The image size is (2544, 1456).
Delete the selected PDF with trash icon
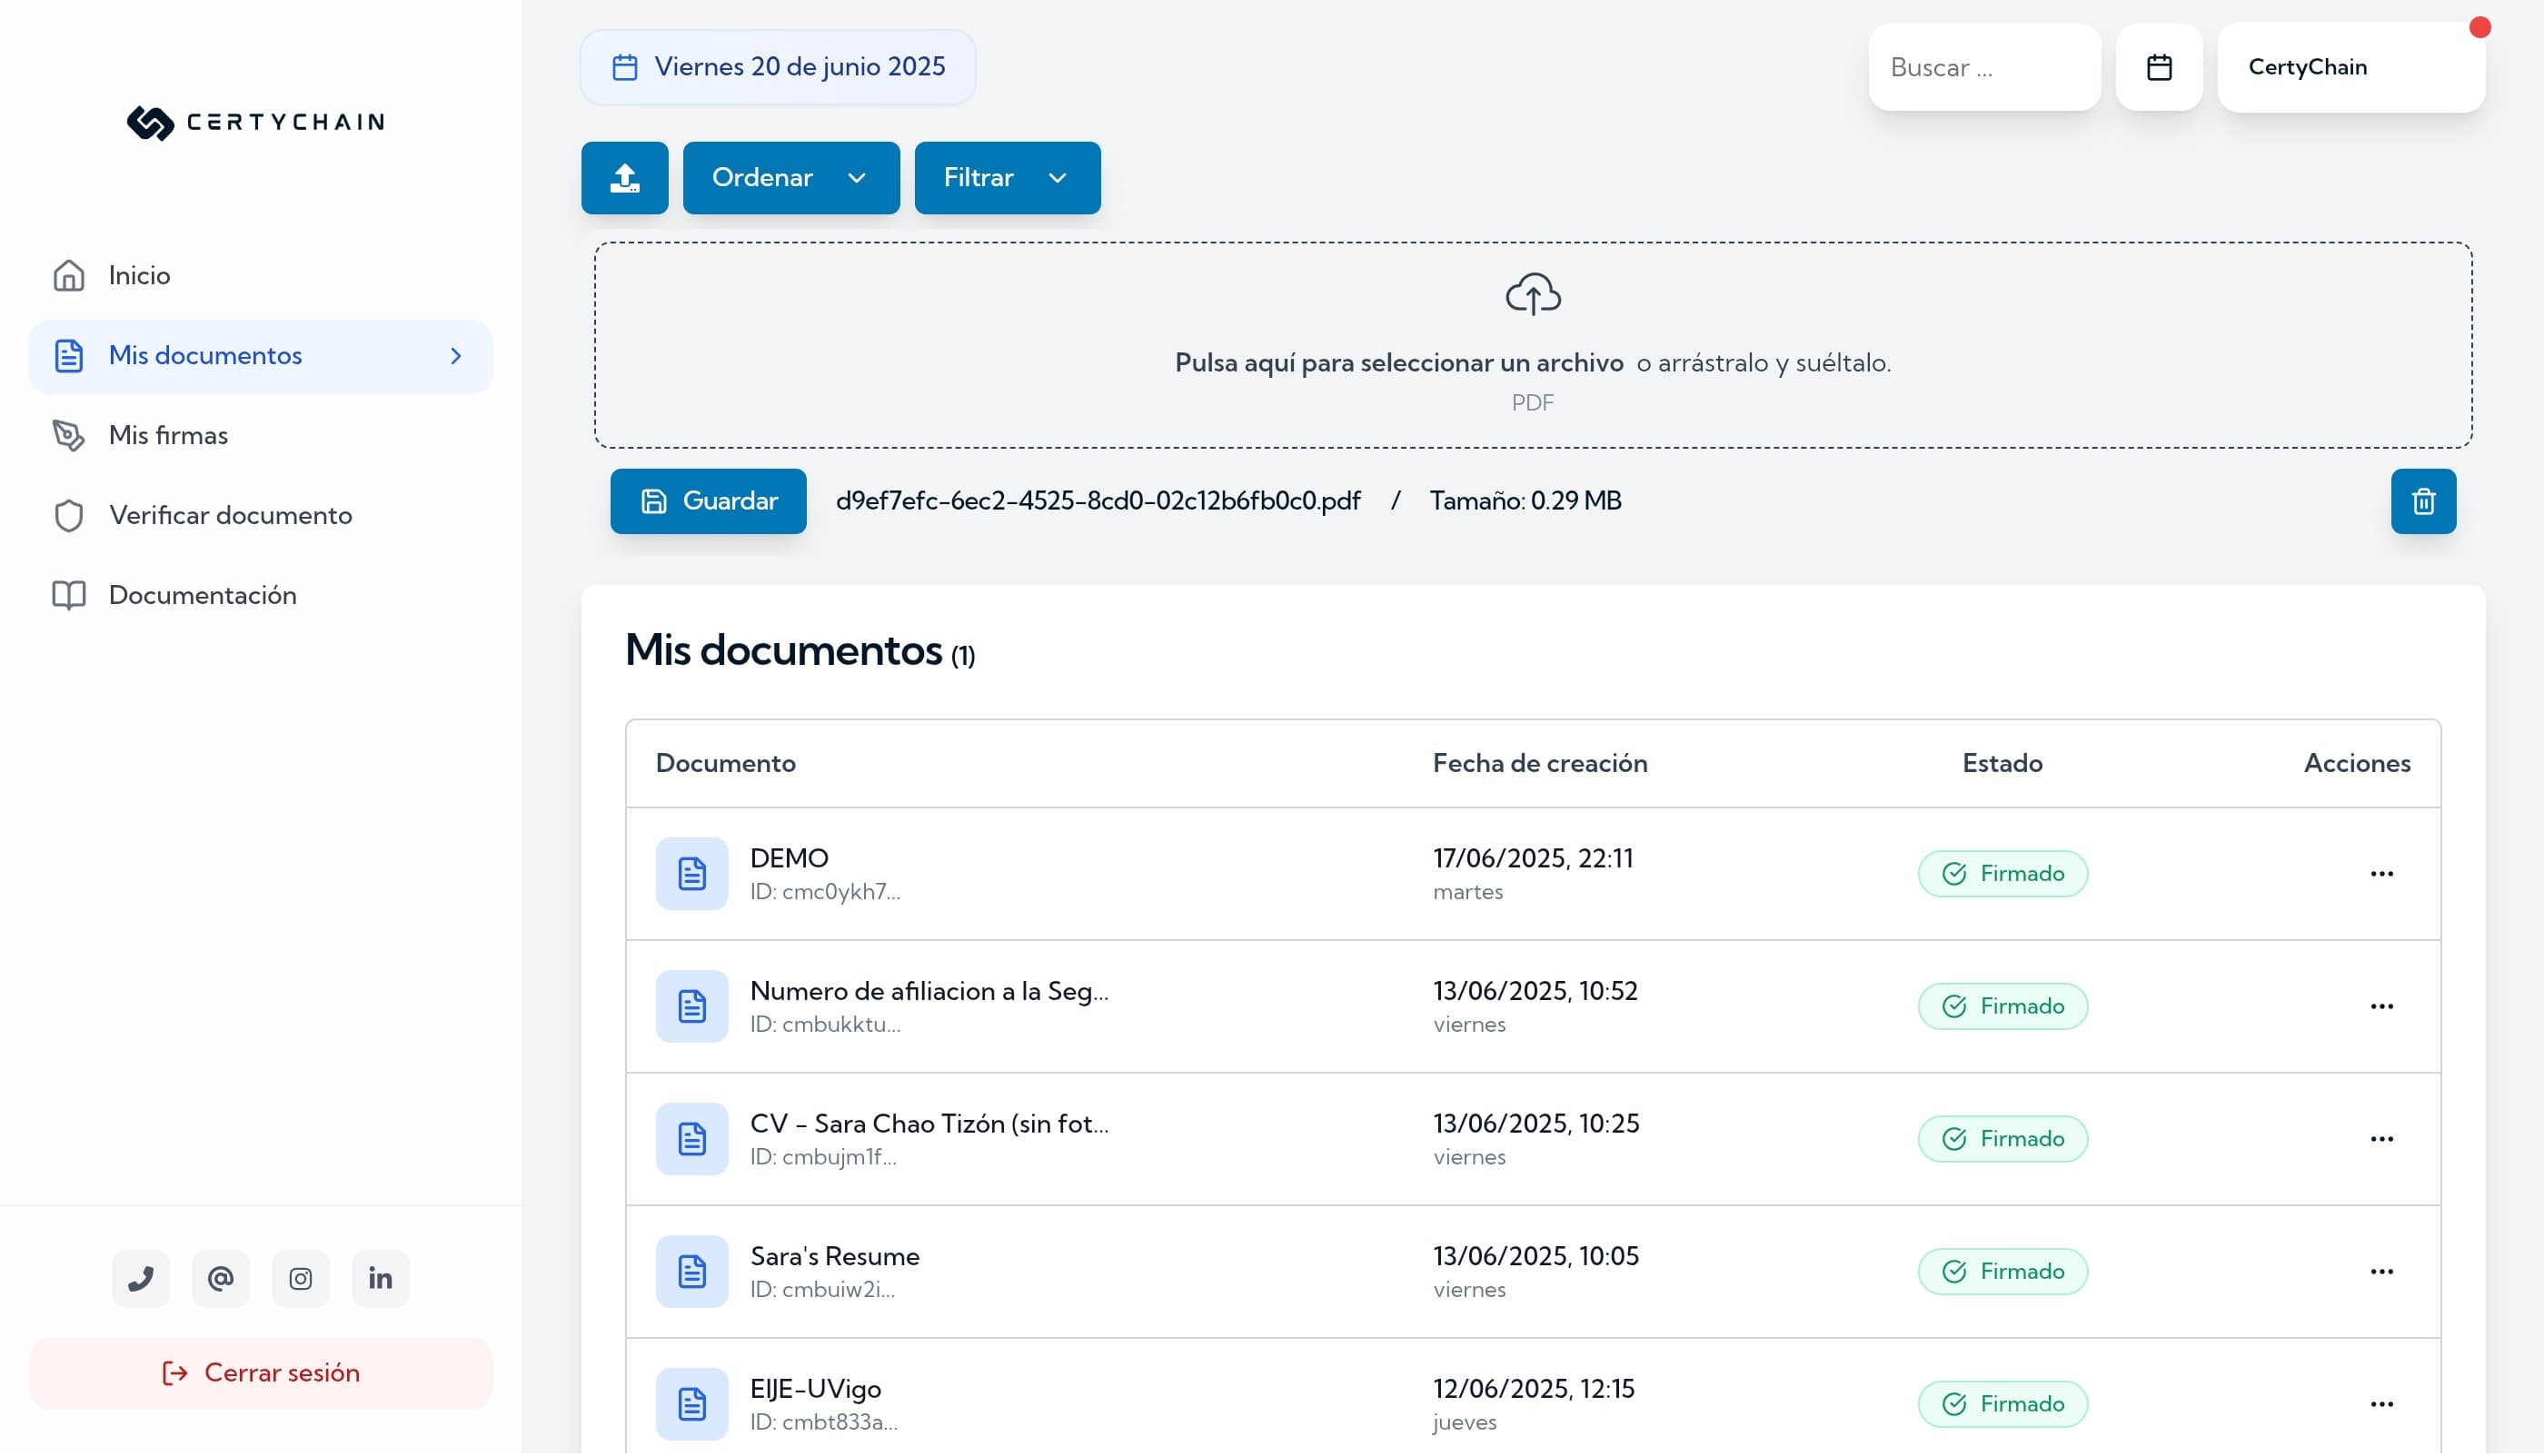2422,501
